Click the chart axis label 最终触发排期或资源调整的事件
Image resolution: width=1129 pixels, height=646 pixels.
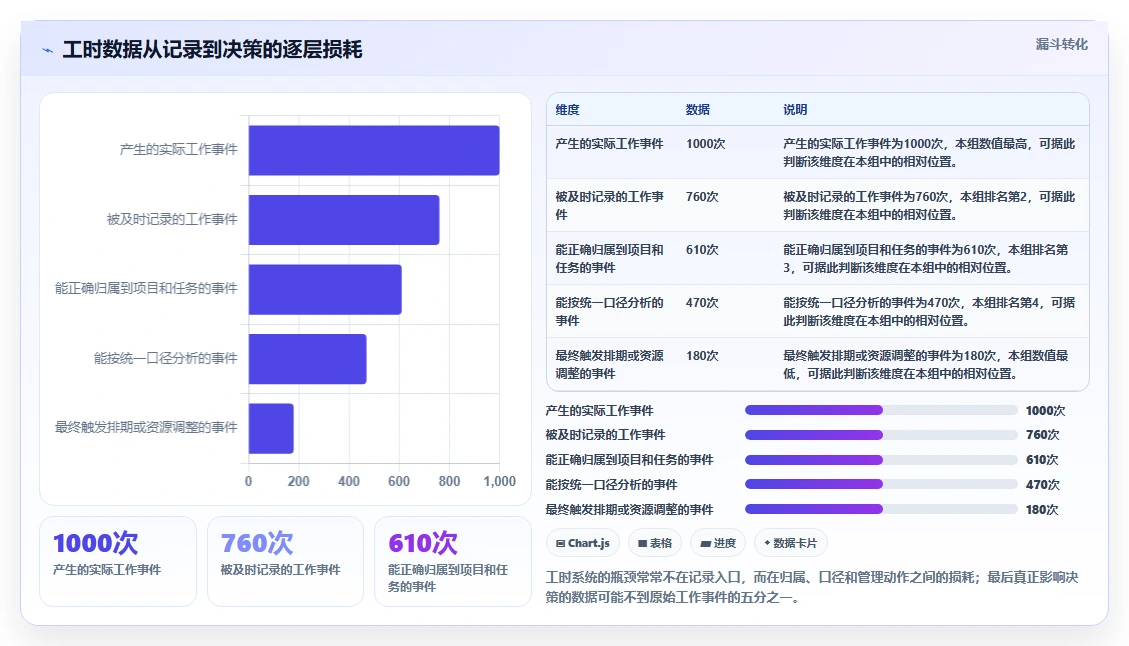pos(146,427)
